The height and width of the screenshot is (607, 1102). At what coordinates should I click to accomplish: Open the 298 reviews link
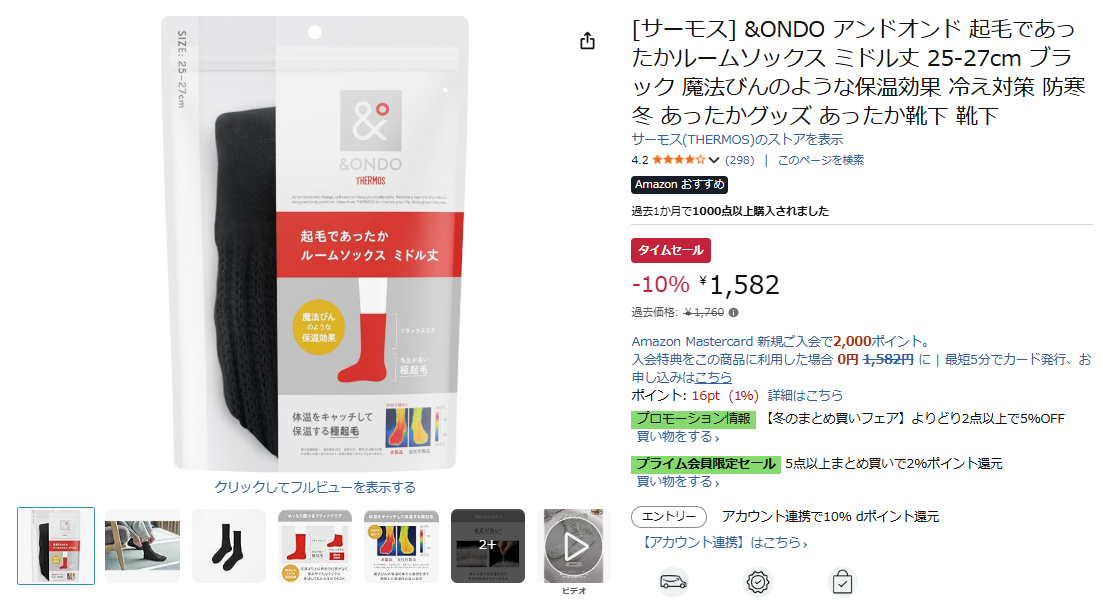(x=739, y=160)
